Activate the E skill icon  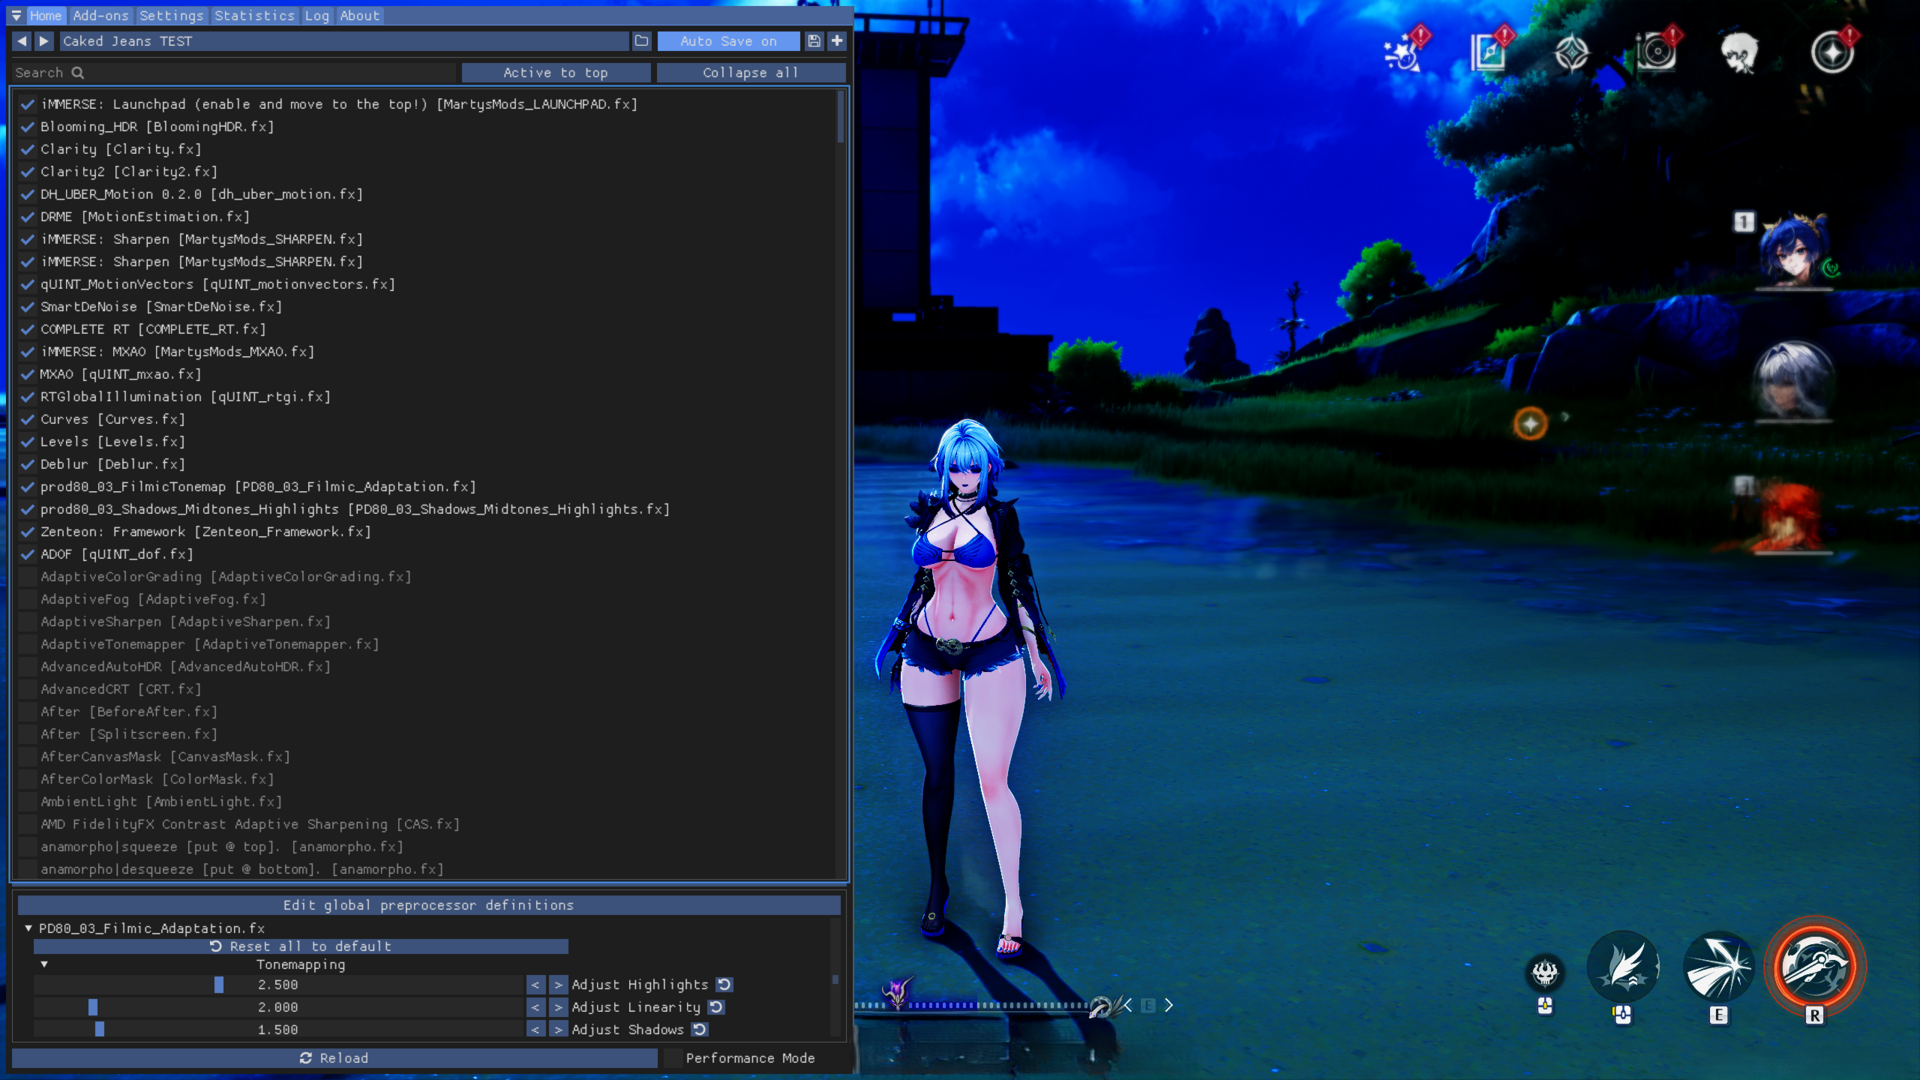[x=1718, y=967]
